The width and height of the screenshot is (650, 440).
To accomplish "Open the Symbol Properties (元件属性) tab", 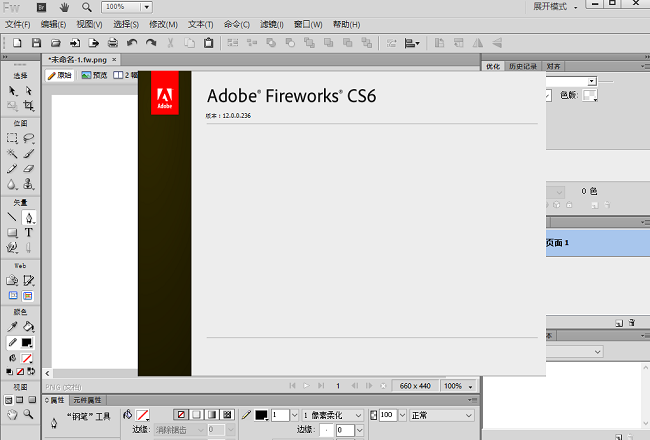I will point(86,400).
